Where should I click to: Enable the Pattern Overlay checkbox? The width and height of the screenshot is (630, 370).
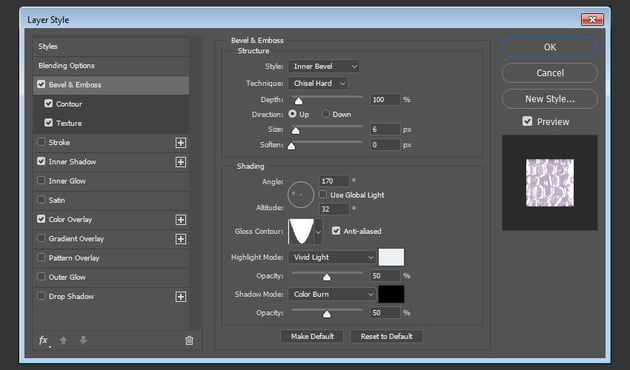coord(41,258)
